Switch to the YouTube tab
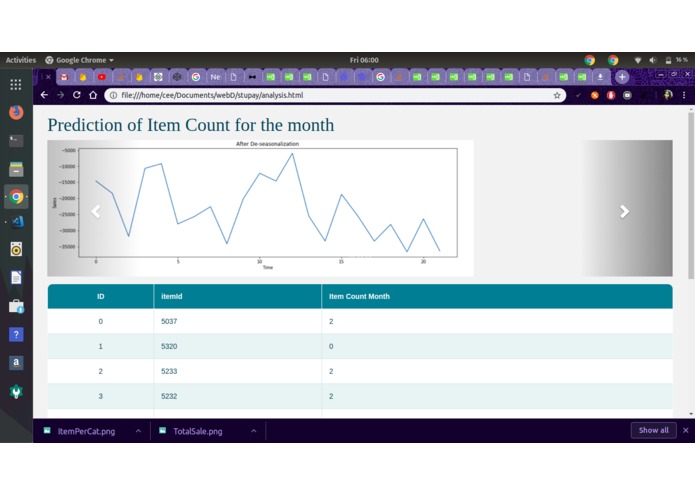Screen dimensions: 695x494 (x=102, y=77)
